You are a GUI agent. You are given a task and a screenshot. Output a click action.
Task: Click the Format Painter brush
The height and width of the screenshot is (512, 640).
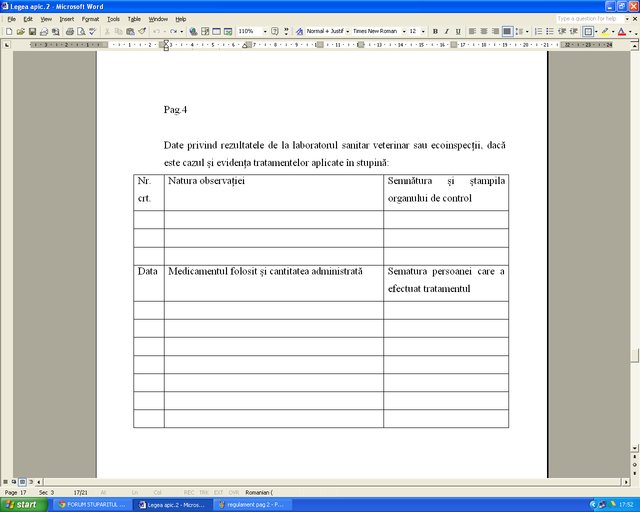142,31
